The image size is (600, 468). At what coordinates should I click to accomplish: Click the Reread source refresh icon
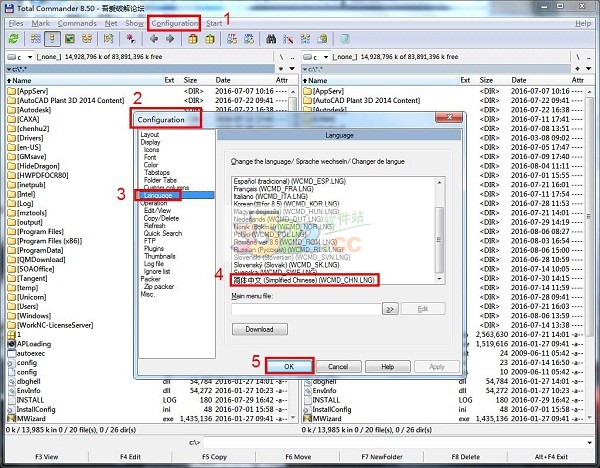click(14, 39)
